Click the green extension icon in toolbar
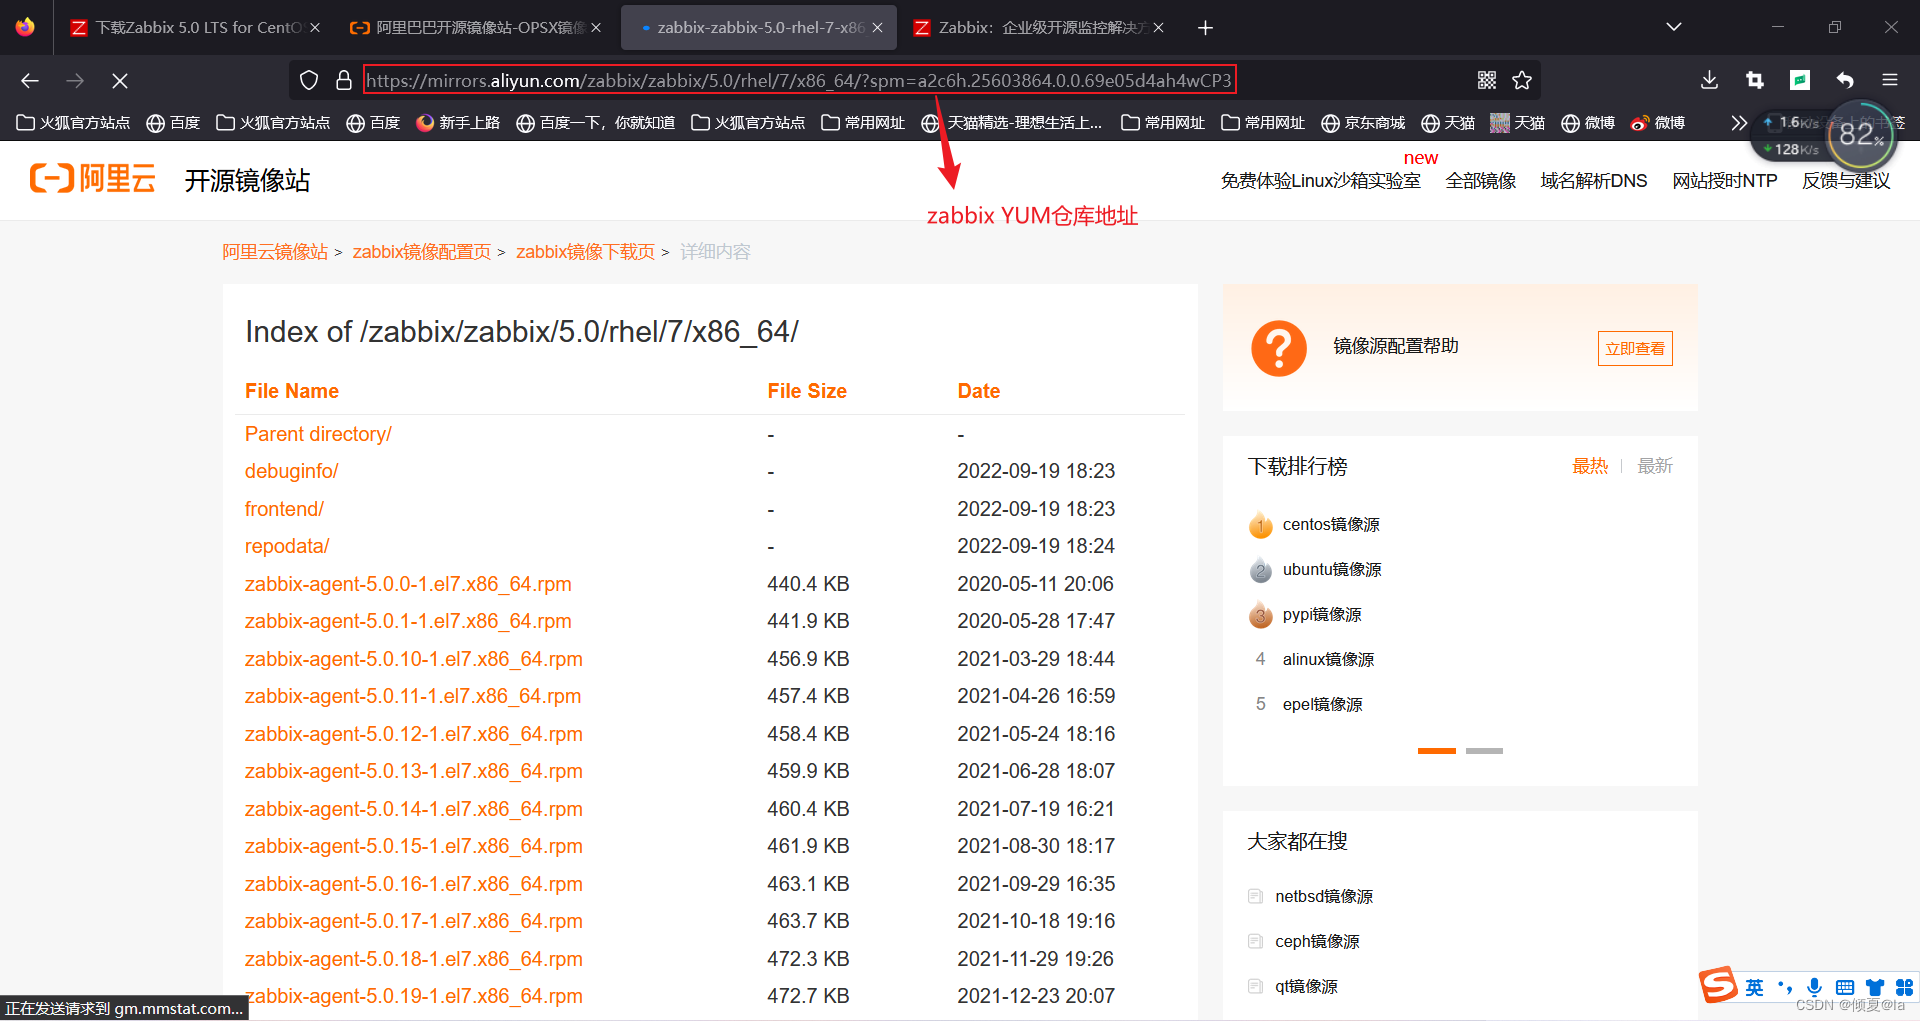1920x1021 pixels. click(1800, 80)
